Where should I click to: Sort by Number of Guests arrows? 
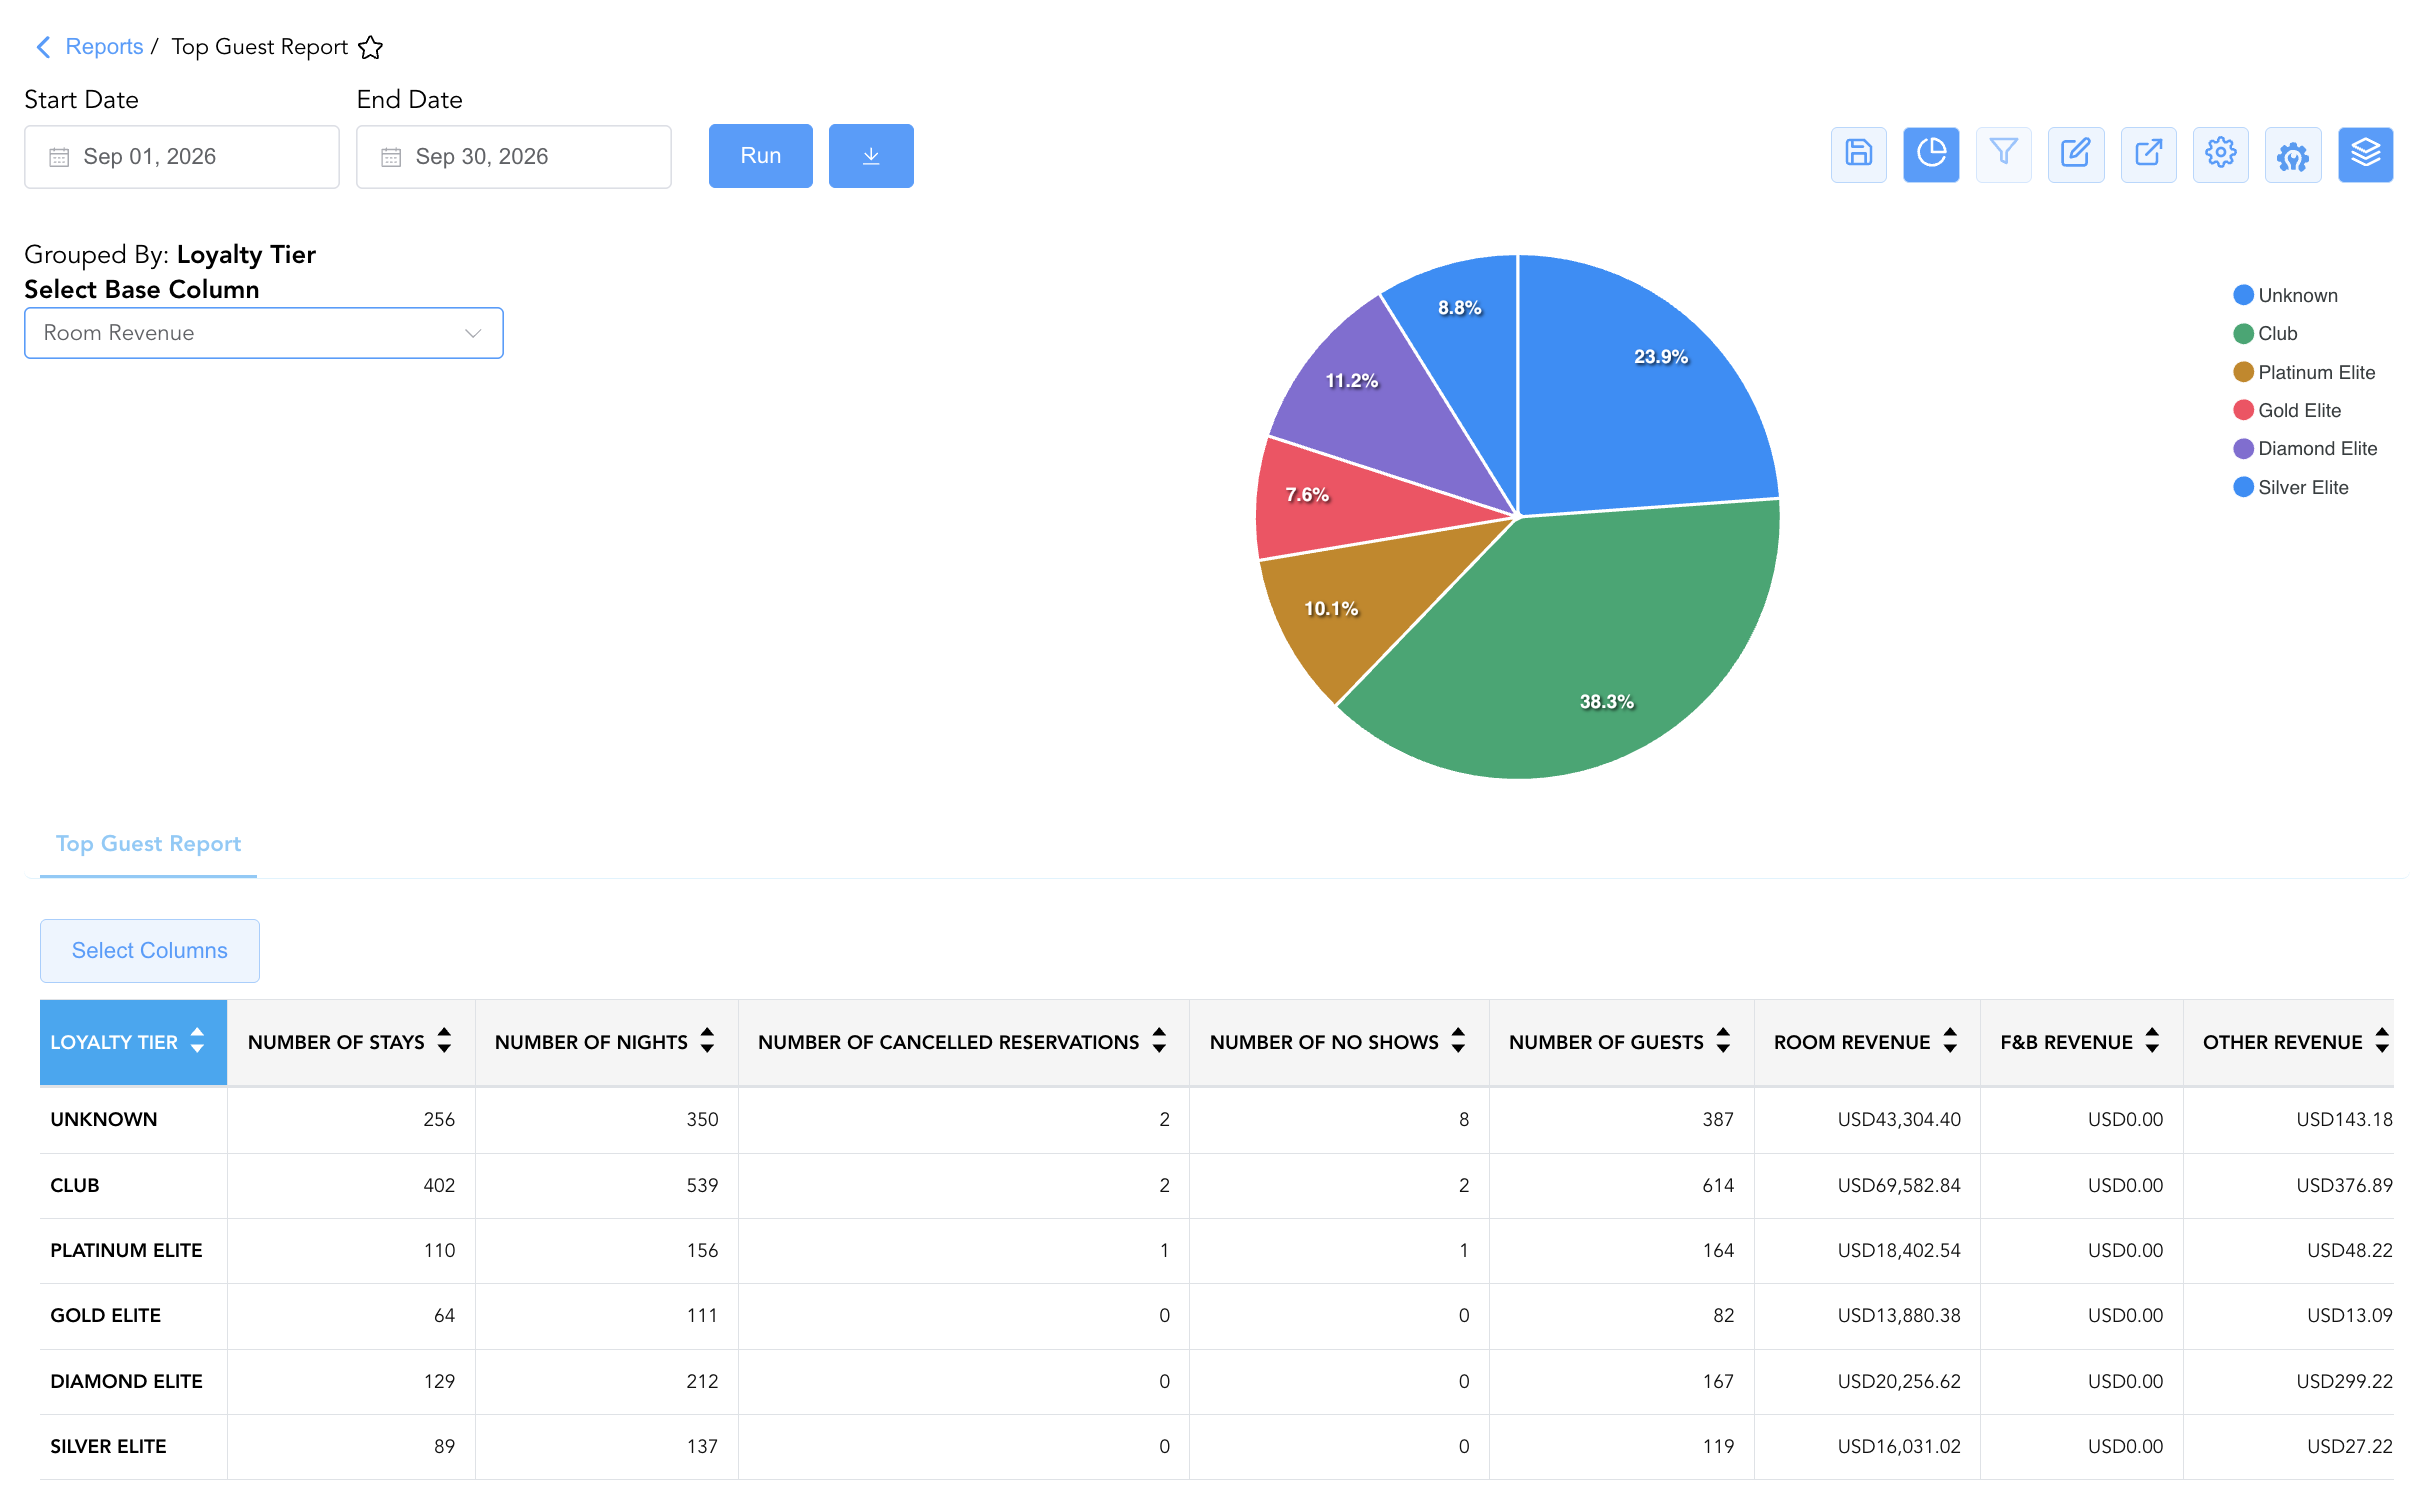coord(1723,1040)
